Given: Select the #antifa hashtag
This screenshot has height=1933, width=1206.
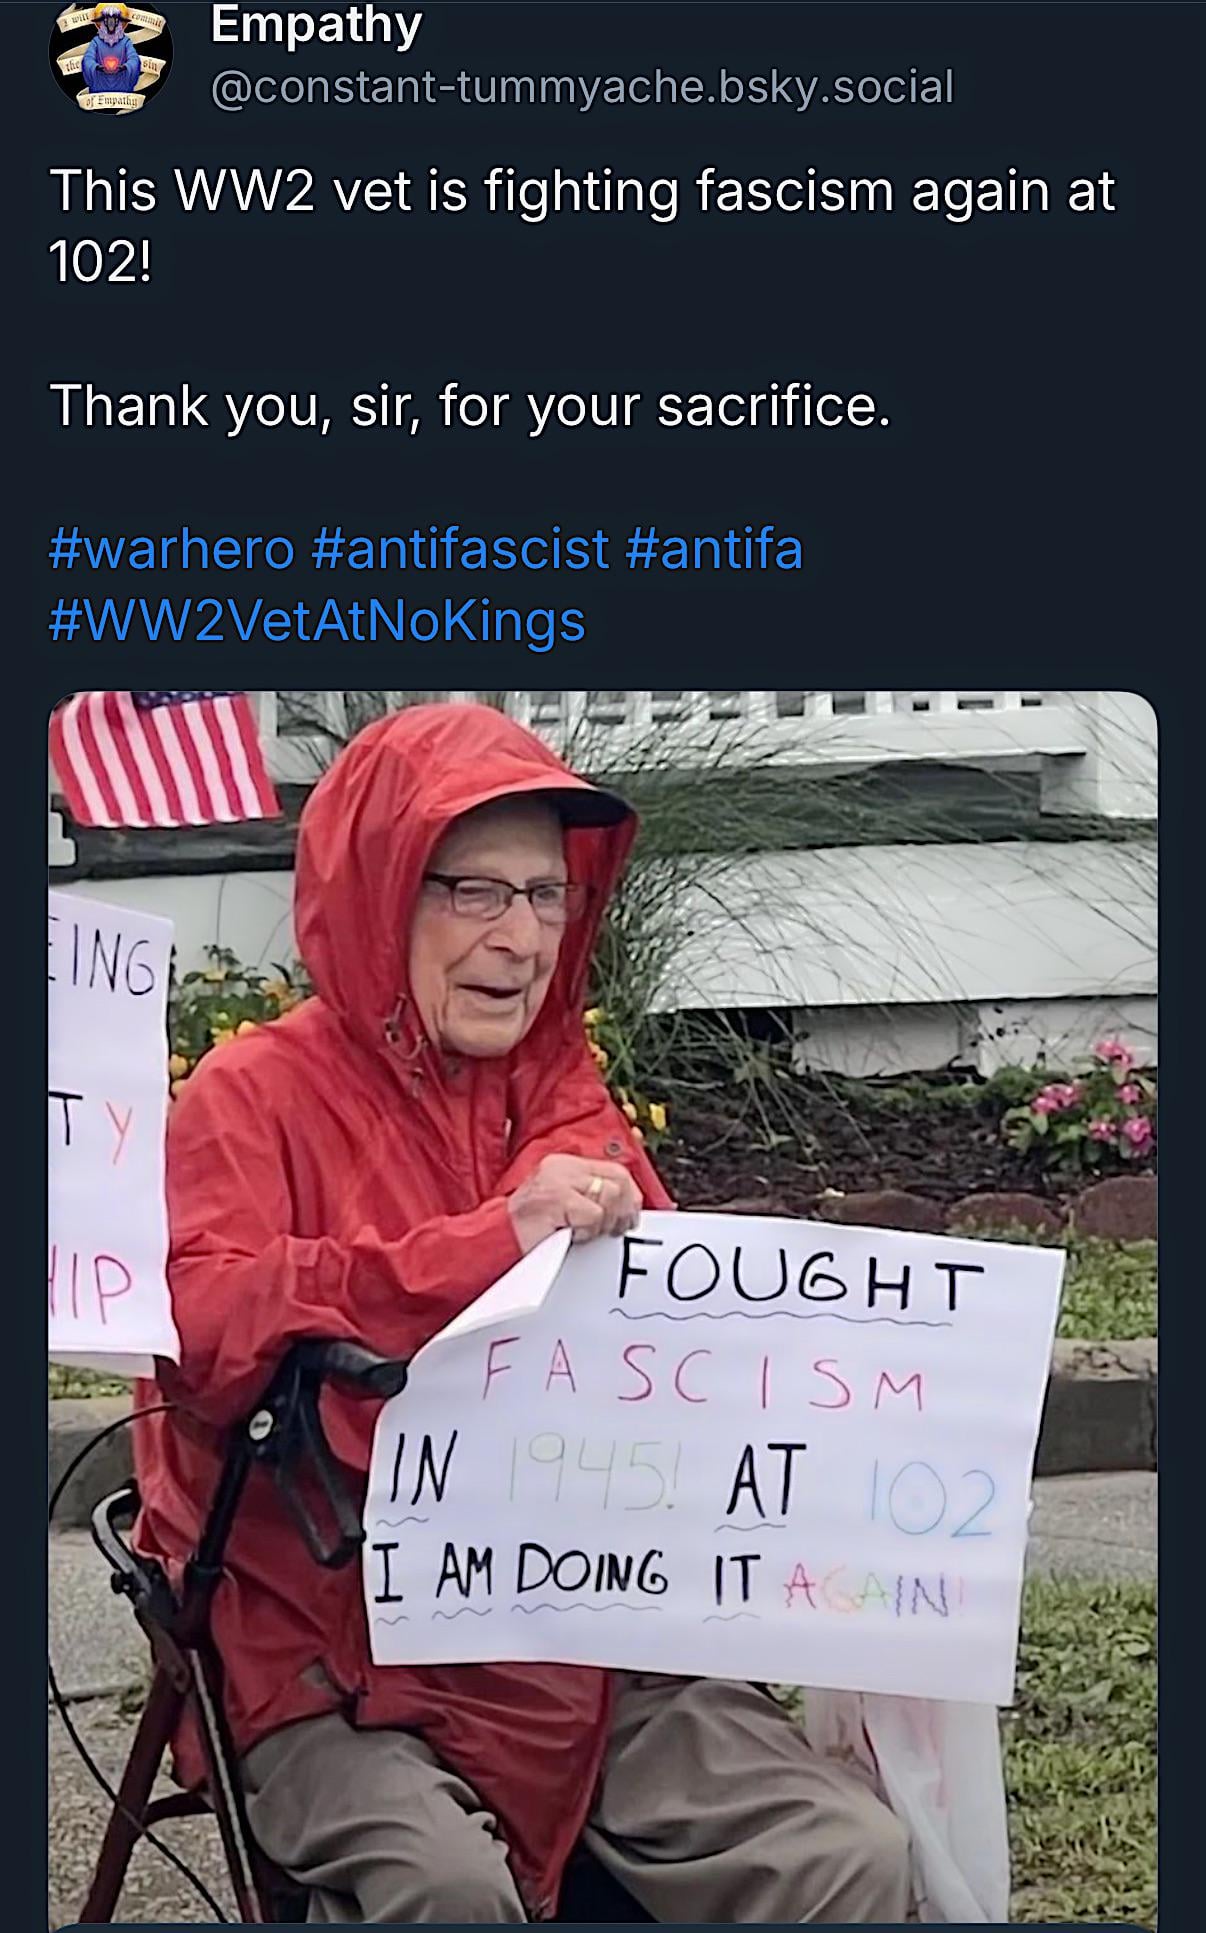Looking at the screenshot, I should [714, 548].
